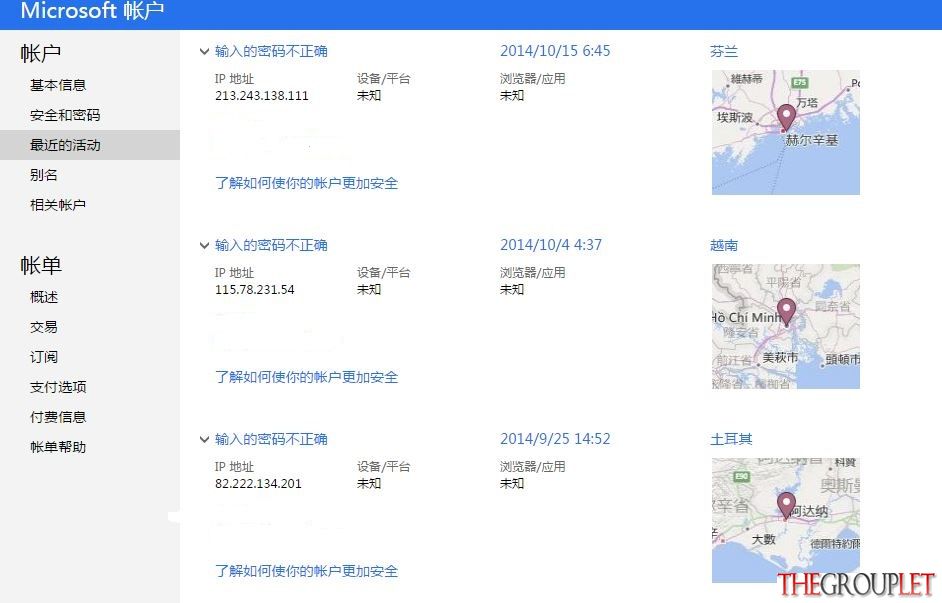The image size is (942, 603).
Task: Select 最近的活动 in the sidebar
Action: [90, 145]
